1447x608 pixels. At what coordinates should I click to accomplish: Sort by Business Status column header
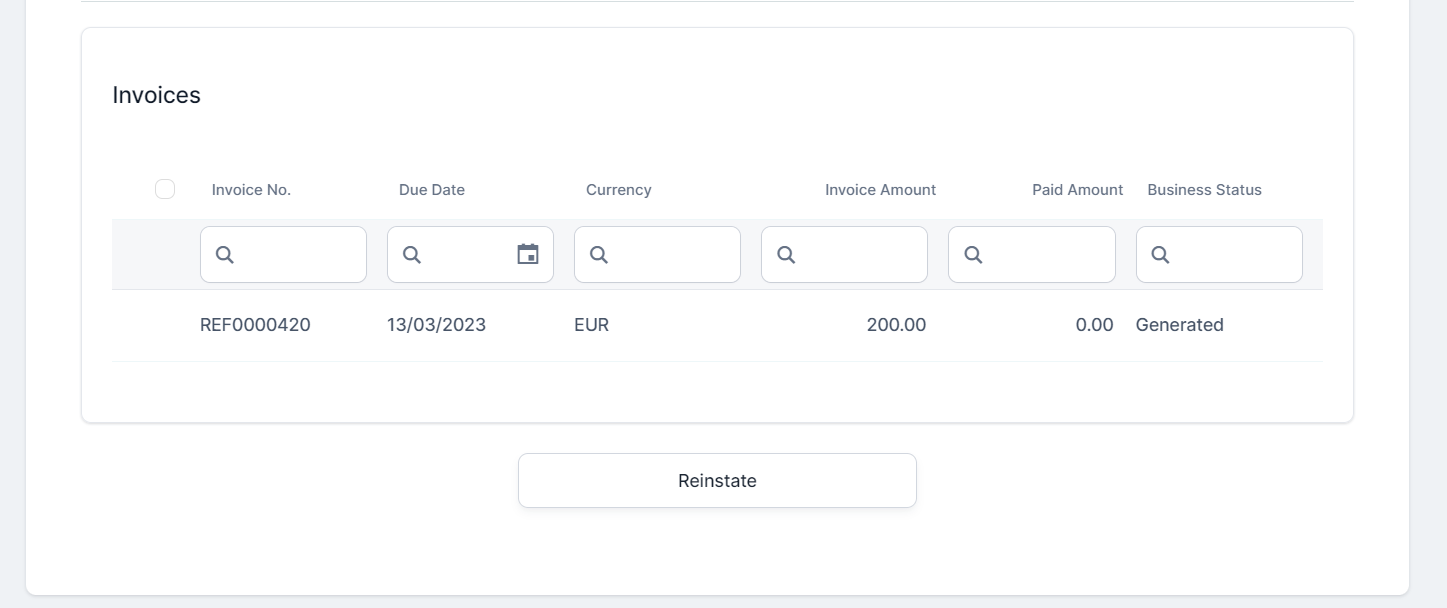1204,190
